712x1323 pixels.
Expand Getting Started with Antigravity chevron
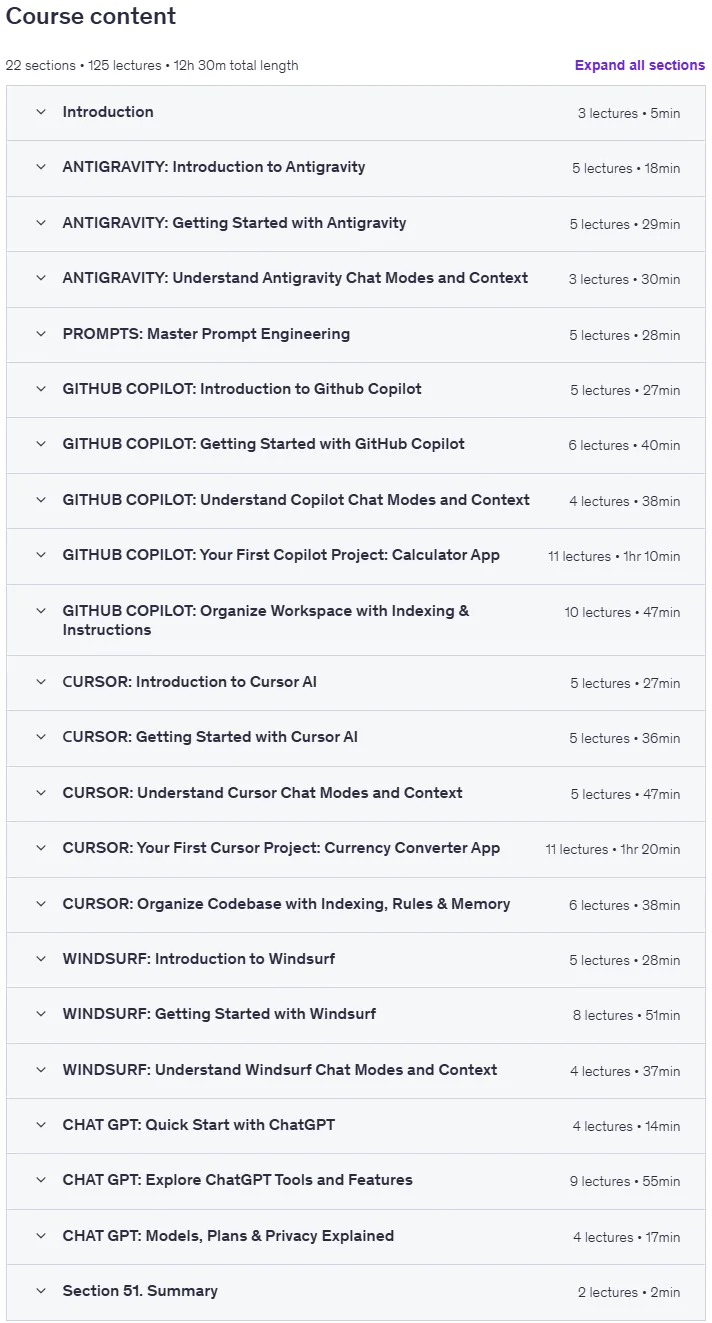click(41, 223)
